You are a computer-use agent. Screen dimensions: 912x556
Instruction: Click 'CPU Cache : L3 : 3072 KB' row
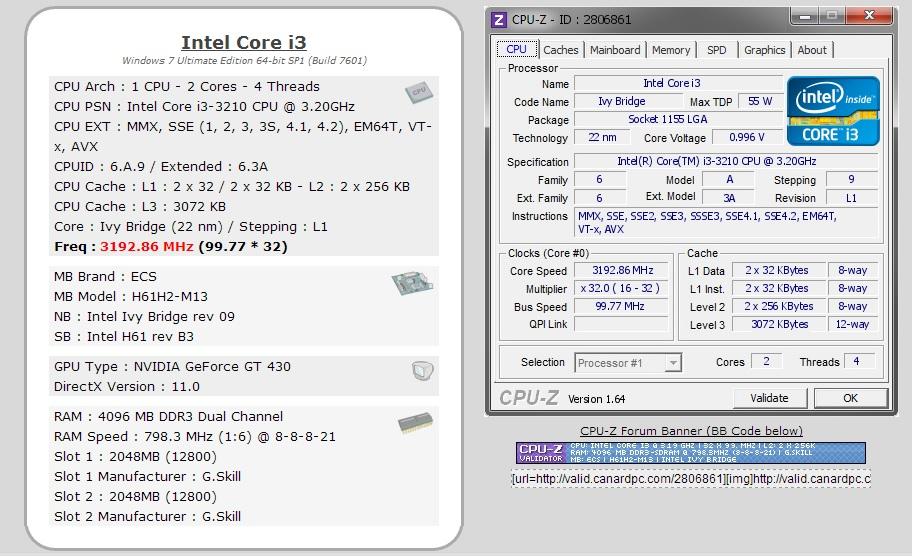click(140, 206)
